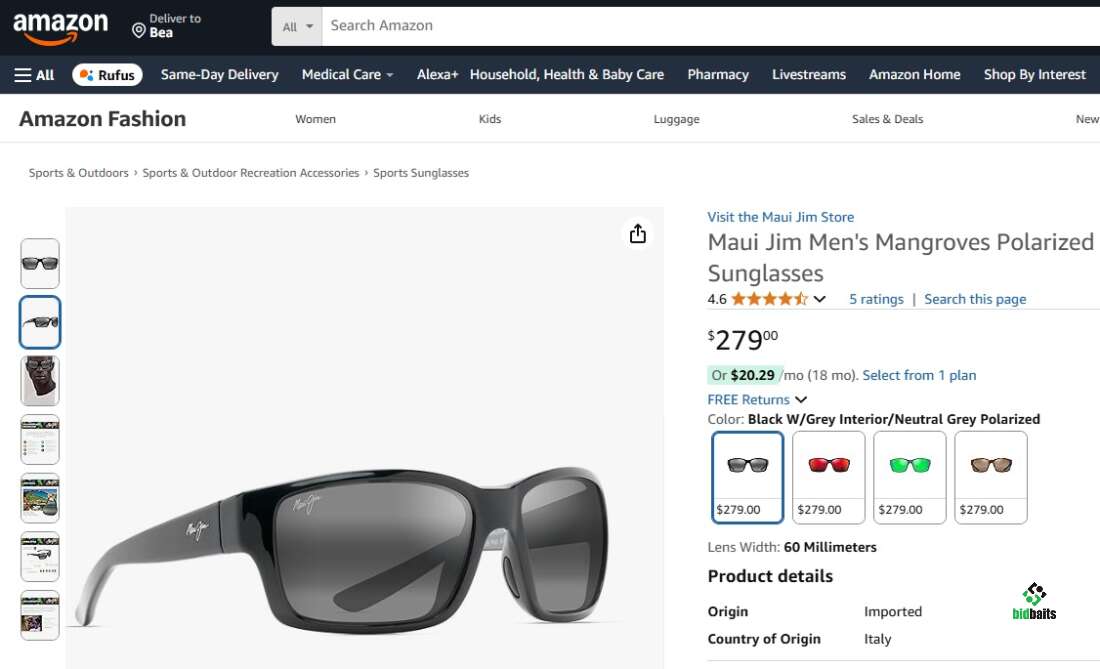Choose the black grey lens color swatch
The width and height of the screenshot is (1100, 669).
pos(747,478)
